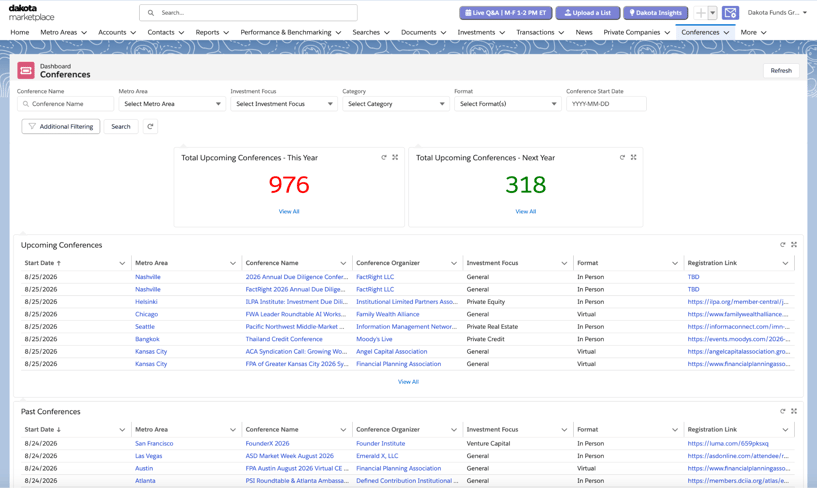The width and height of the screenshot is (817, 488).
Task: Refresh the Total Upcoming Conferences This Year card
Action: tap(384, 157)
